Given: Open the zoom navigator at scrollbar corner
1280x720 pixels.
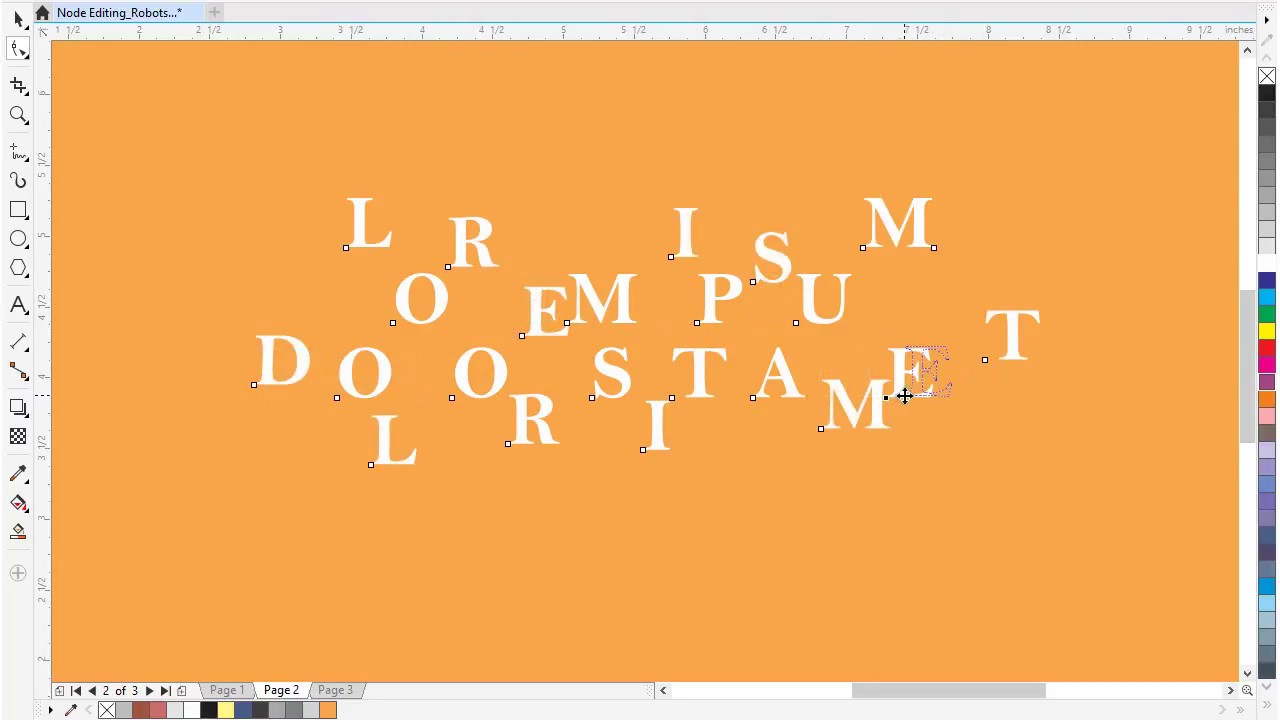Looking at the screenshot, I should (x=1247, y=690).
